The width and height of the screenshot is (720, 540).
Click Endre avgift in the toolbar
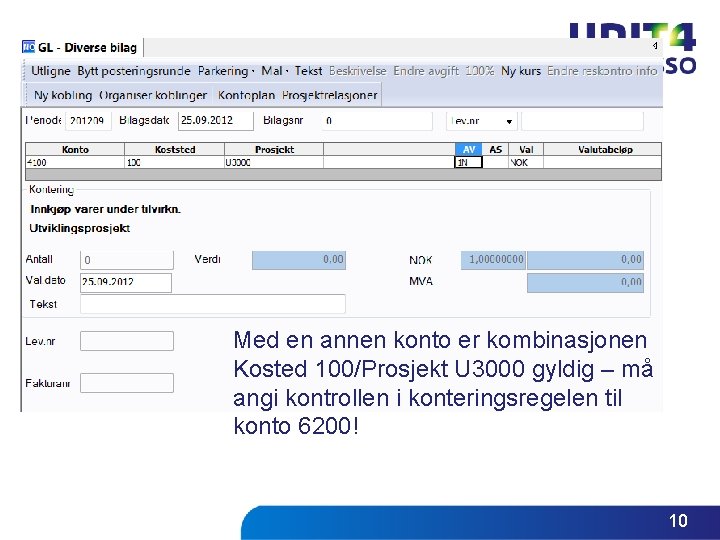point(426,71)
